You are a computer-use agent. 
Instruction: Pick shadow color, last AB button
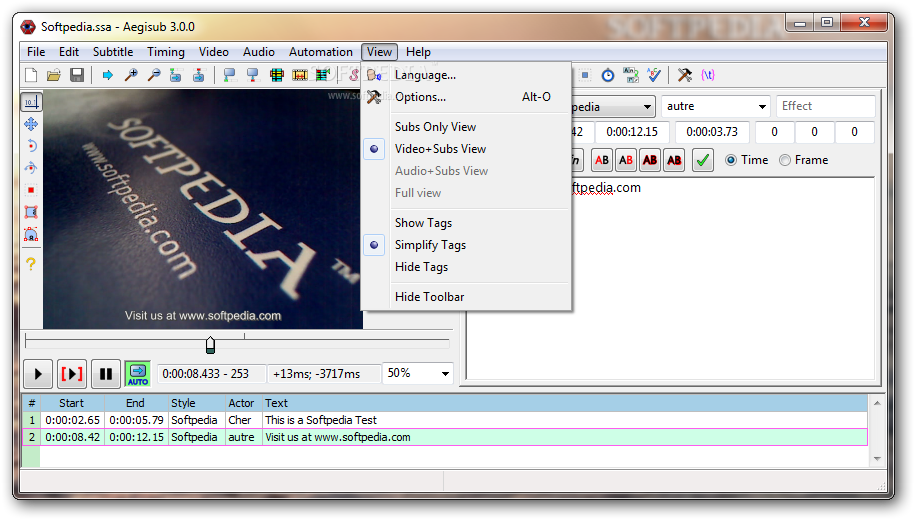point(674,160)
